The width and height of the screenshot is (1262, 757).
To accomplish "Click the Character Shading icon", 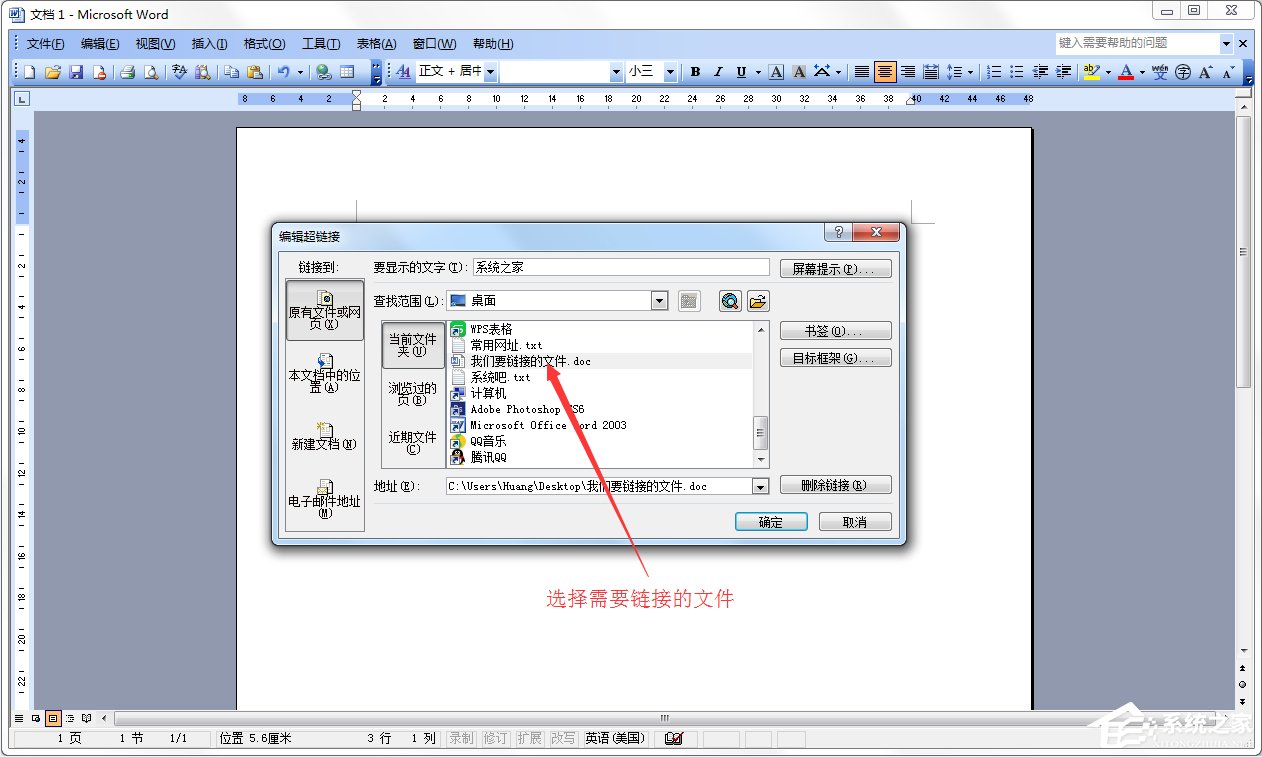I will click(800, 72).
